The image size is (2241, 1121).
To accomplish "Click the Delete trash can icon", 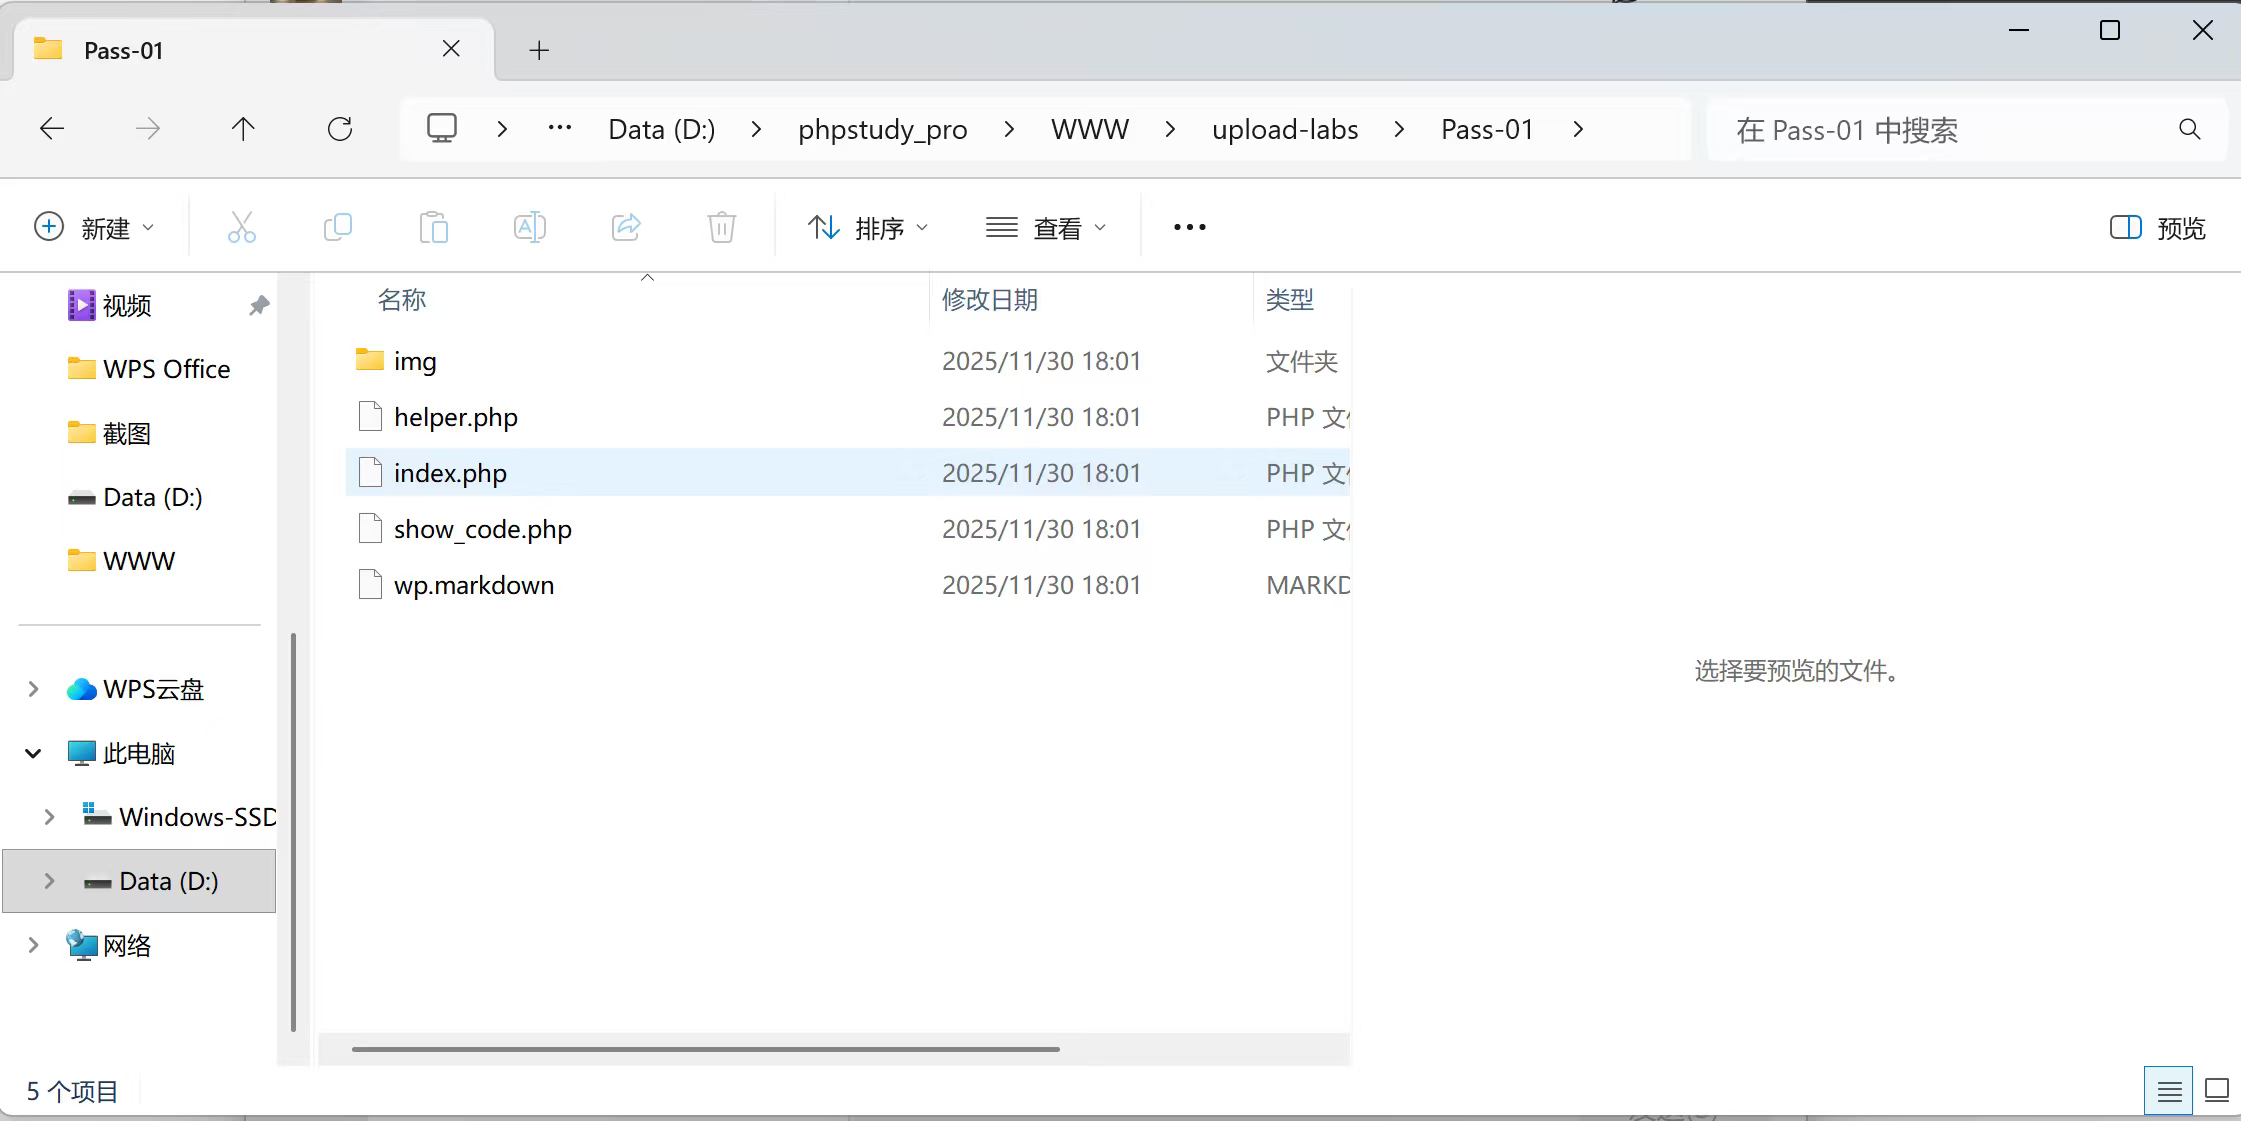I will 721,228.
